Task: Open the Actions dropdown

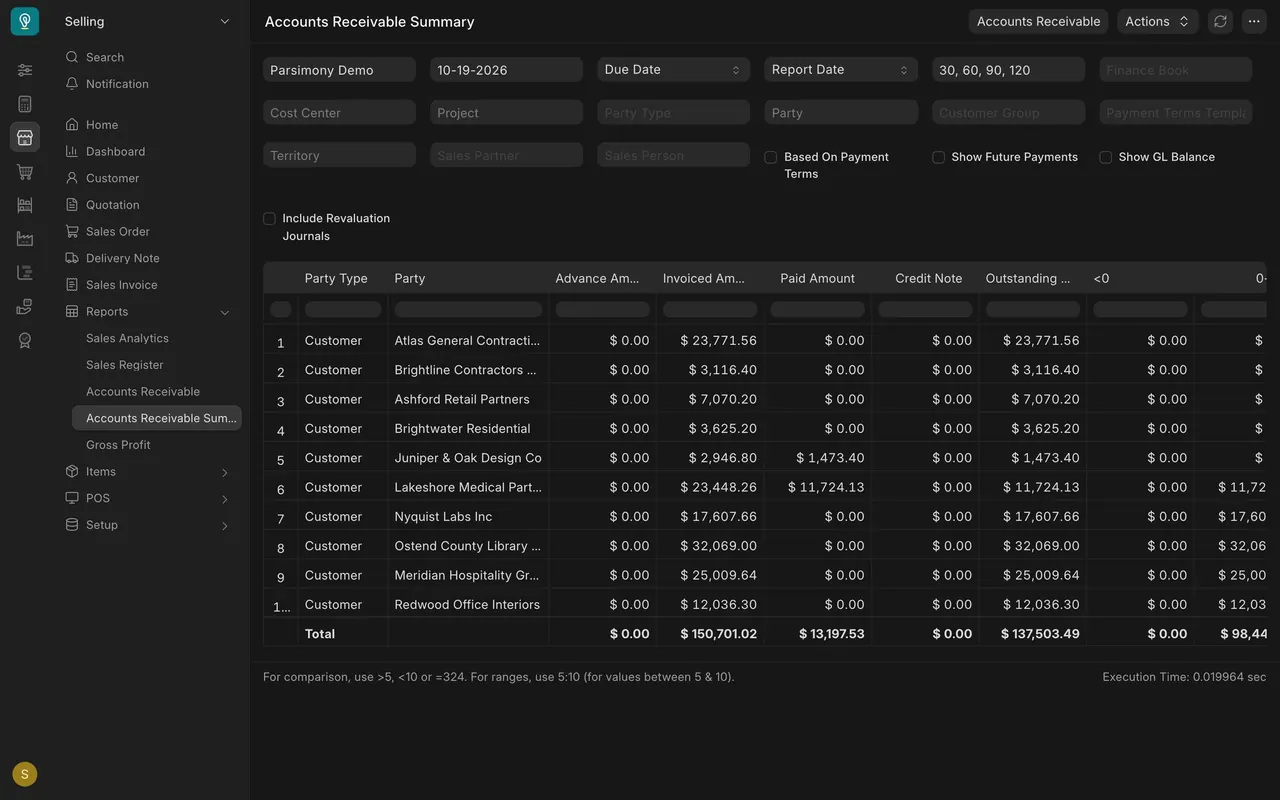Action: pos(1158,21)
